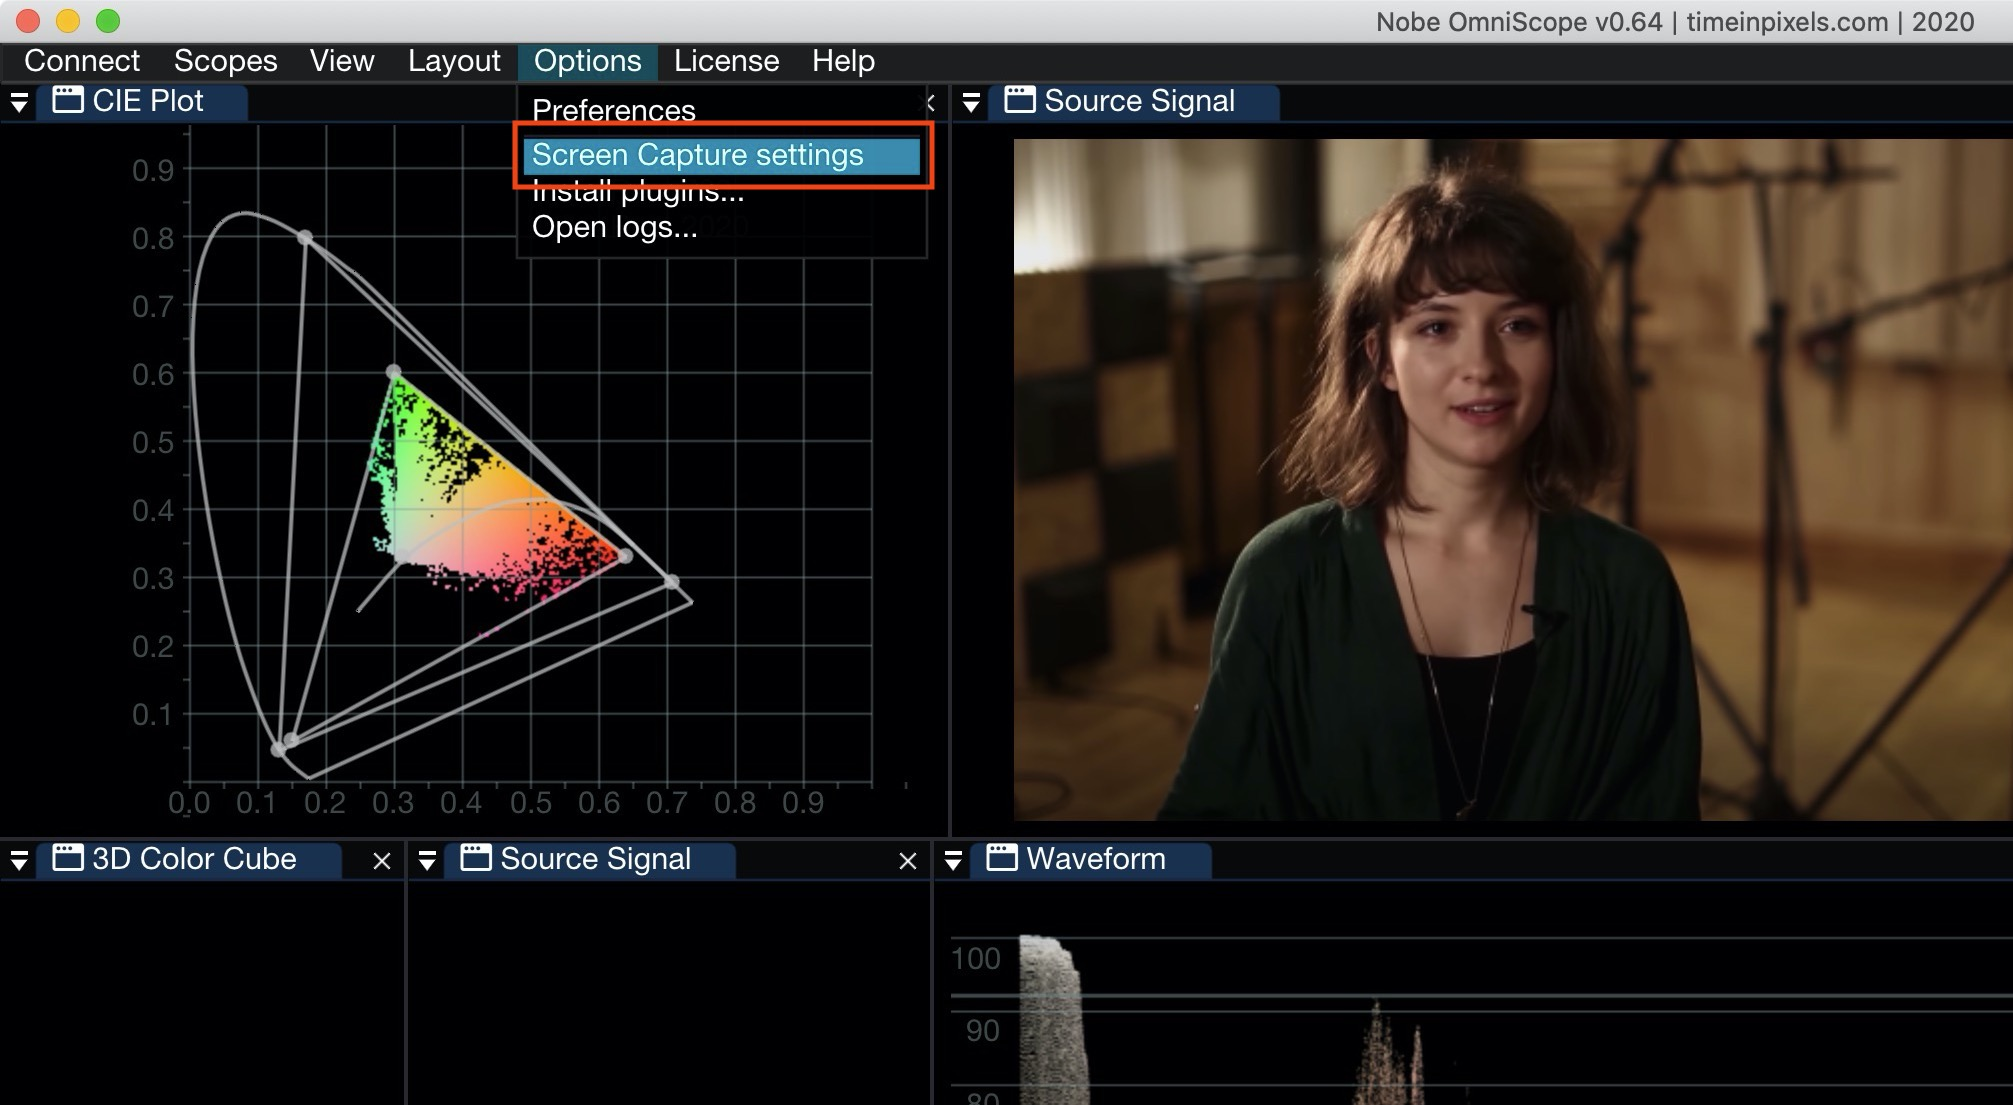2013x1105 pixels.
Task: Close the 3D Color Cube panel
Action: tap(381, 861)
